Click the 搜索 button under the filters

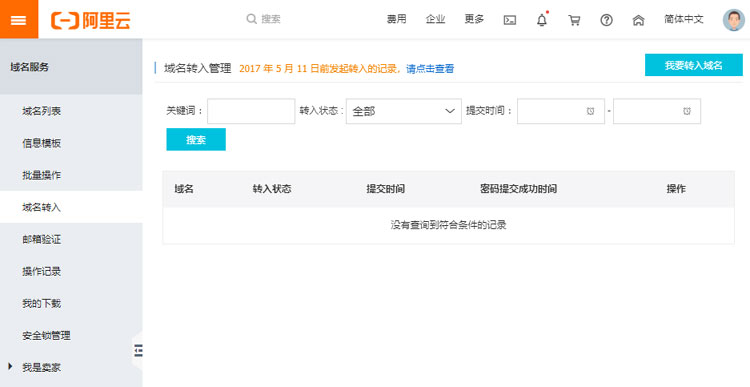(x=196, y=140)
